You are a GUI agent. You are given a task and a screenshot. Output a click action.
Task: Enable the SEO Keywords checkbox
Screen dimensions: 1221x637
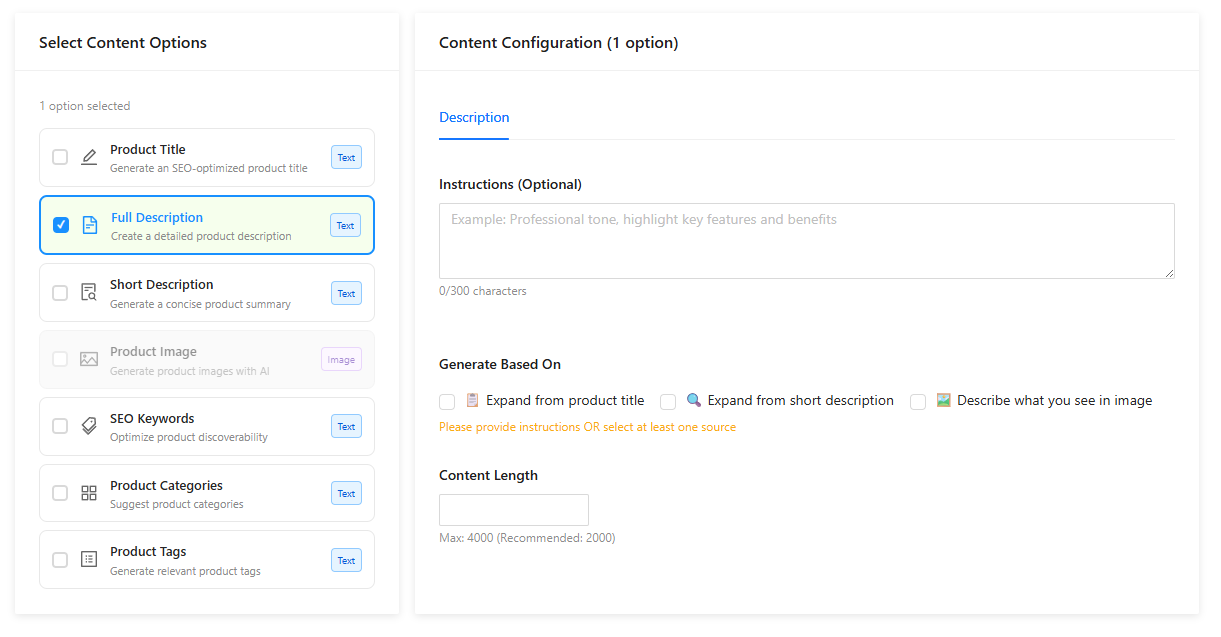coord(60,426)
